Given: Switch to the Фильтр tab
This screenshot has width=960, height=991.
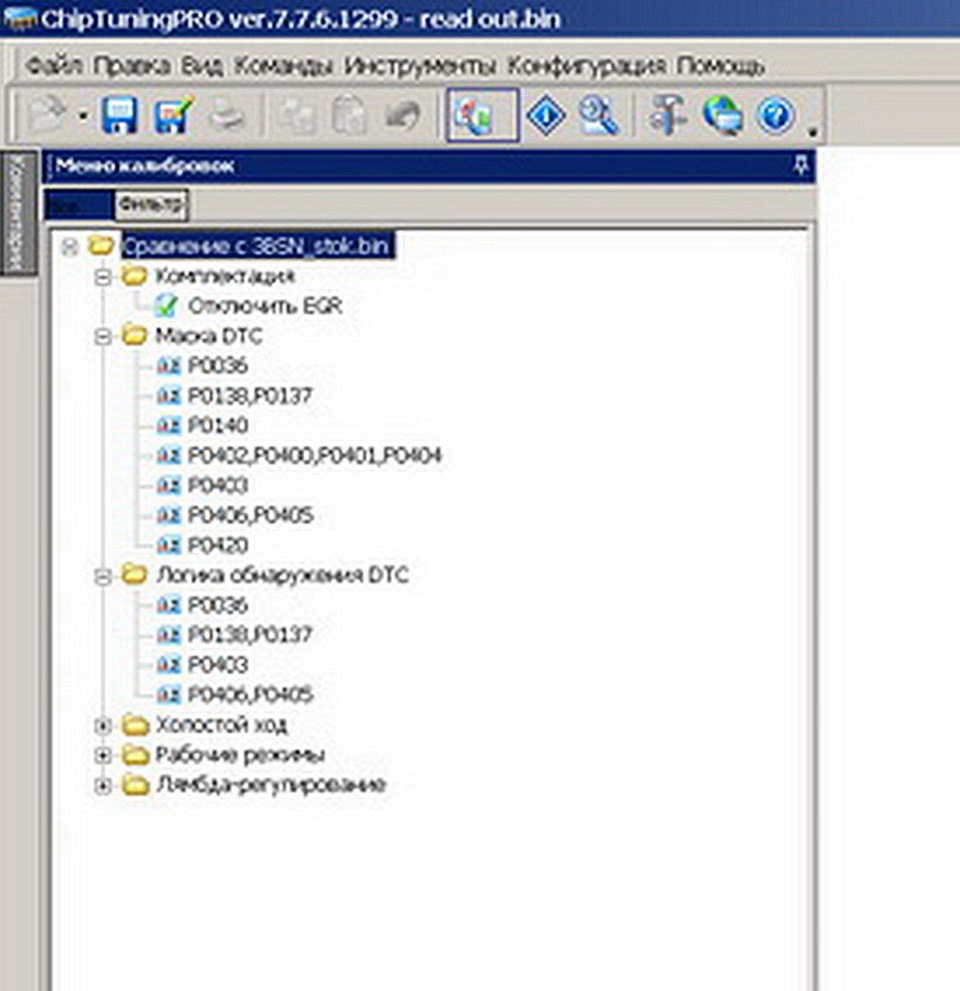Looking at the screenshot, I should 150,204.
